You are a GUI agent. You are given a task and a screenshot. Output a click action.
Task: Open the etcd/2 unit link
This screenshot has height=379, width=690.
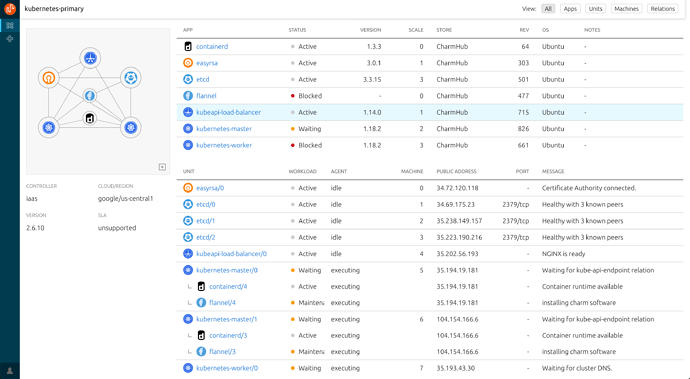point(206,237)
